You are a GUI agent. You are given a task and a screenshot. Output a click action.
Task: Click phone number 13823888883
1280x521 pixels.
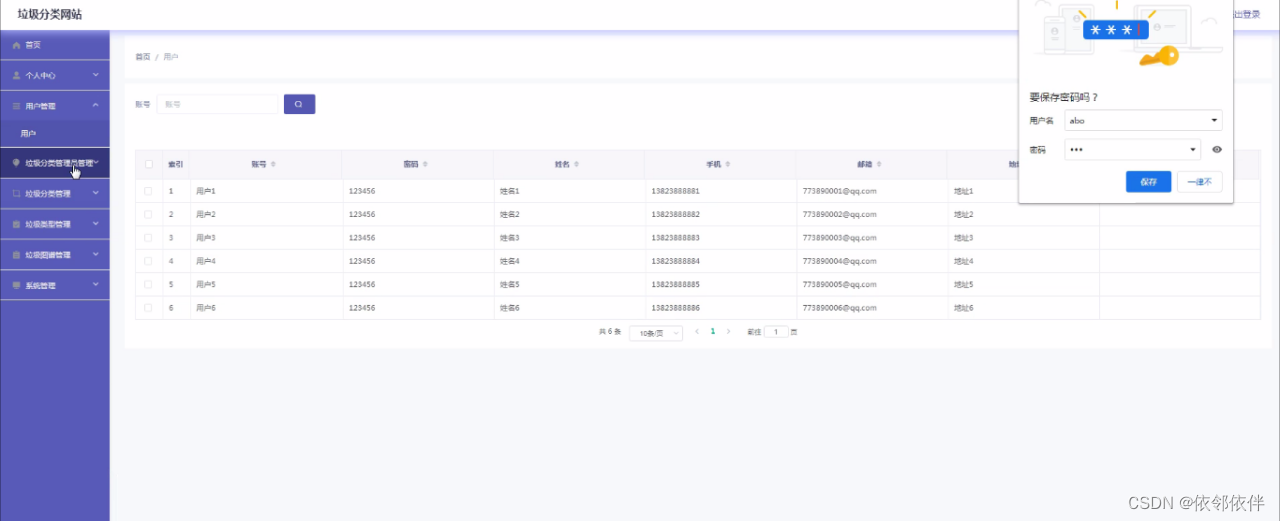676,238
